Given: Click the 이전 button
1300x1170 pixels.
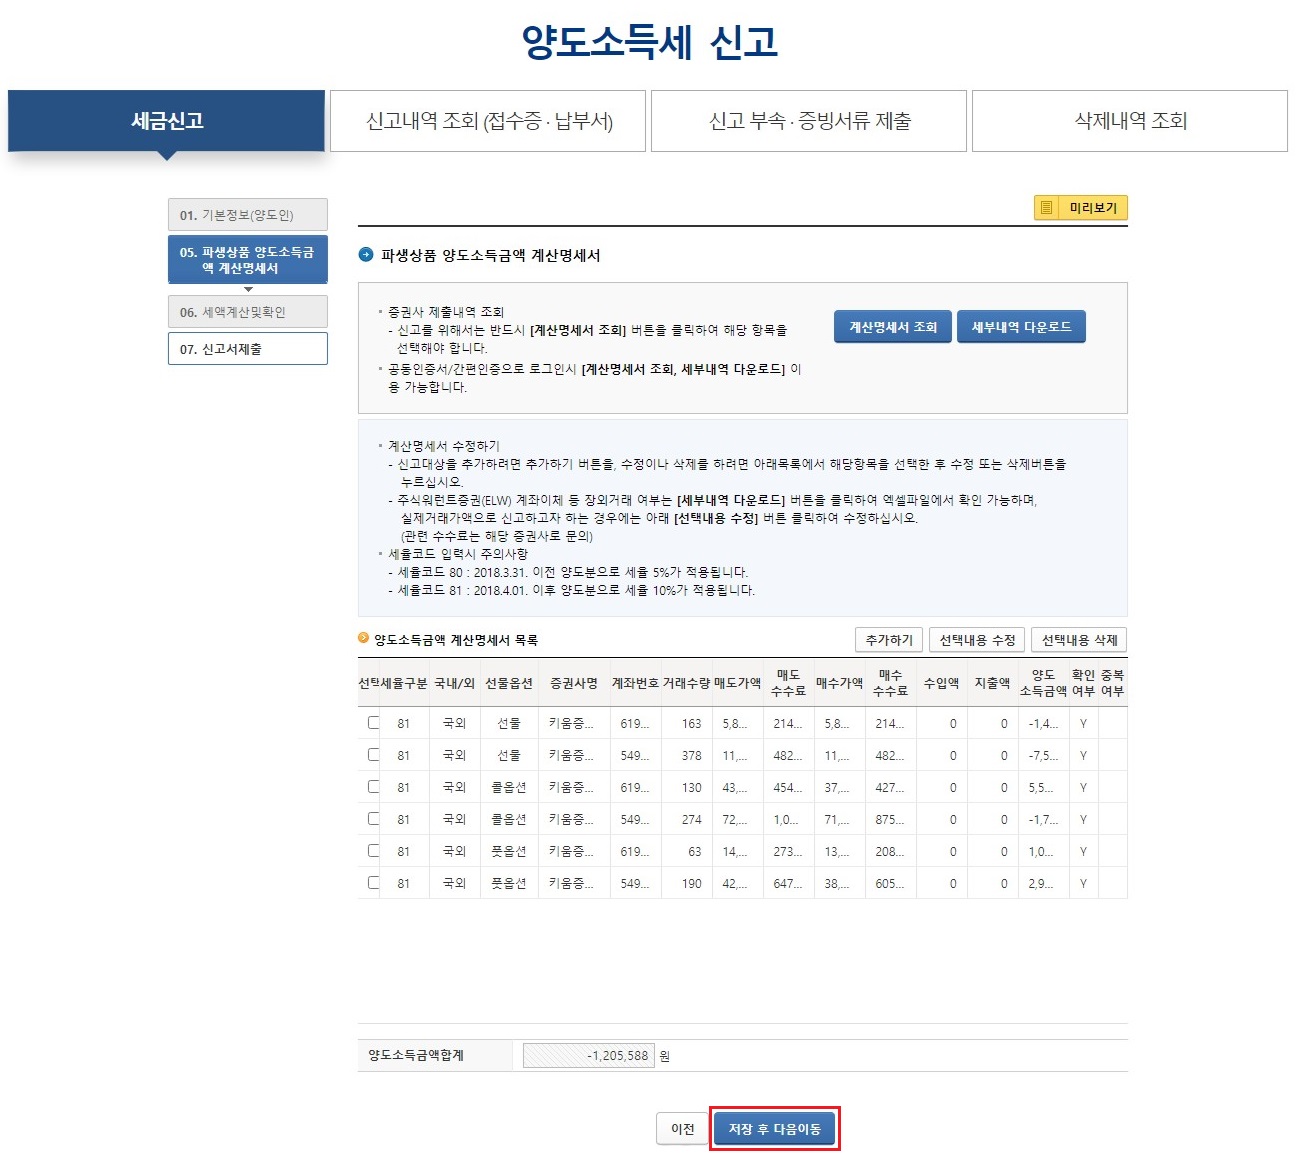Looking at the screenshot, I should (683, 1129).
